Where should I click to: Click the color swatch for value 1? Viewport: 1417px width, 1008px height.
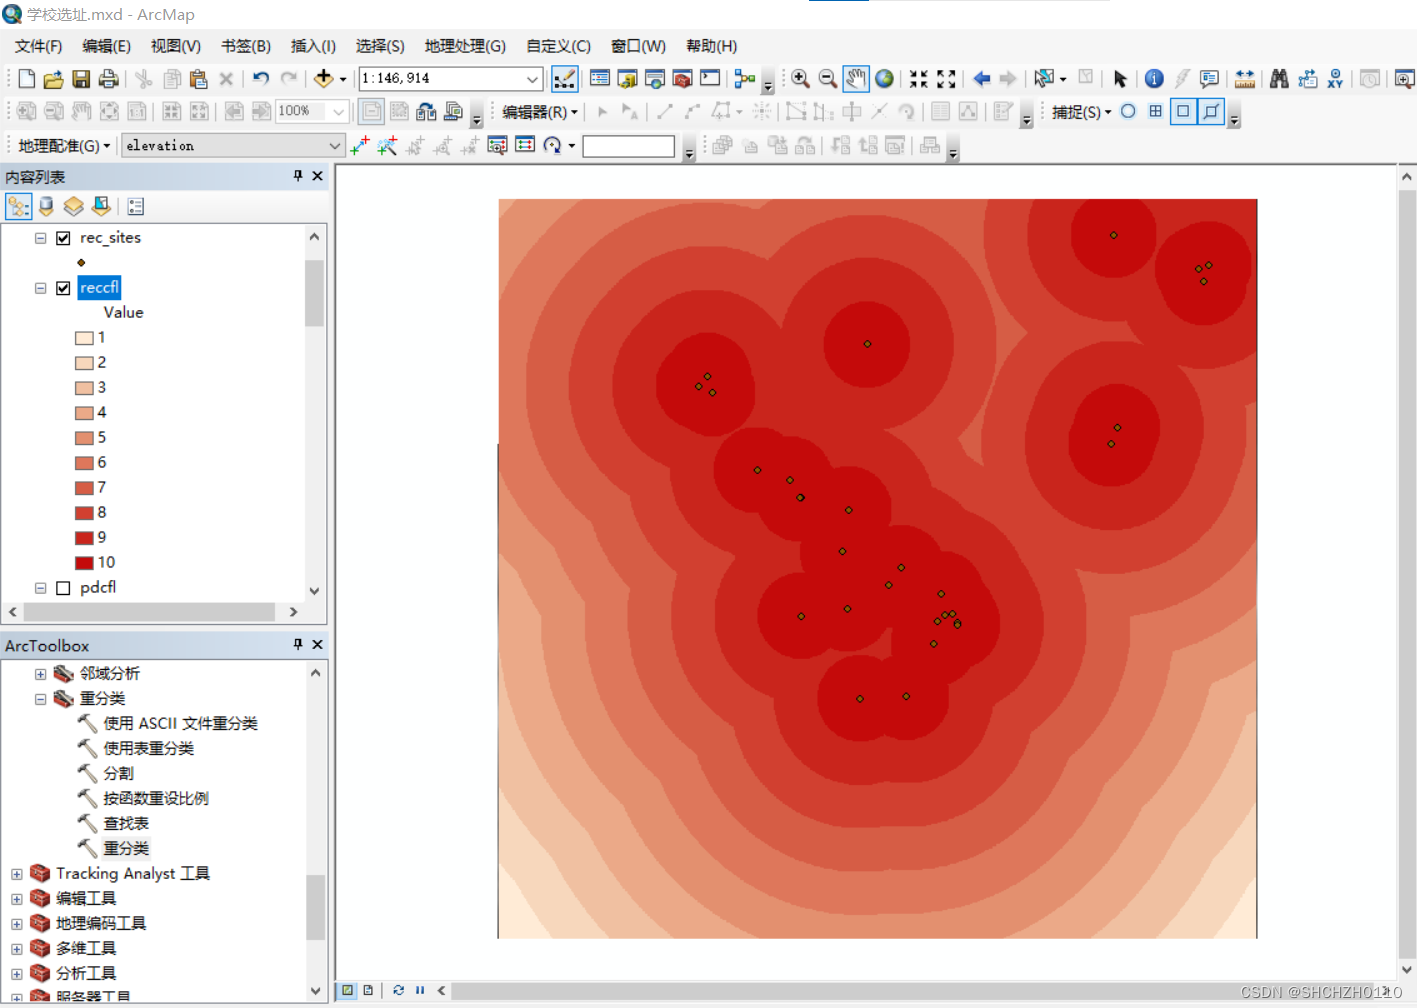click(x=84, y=338)
